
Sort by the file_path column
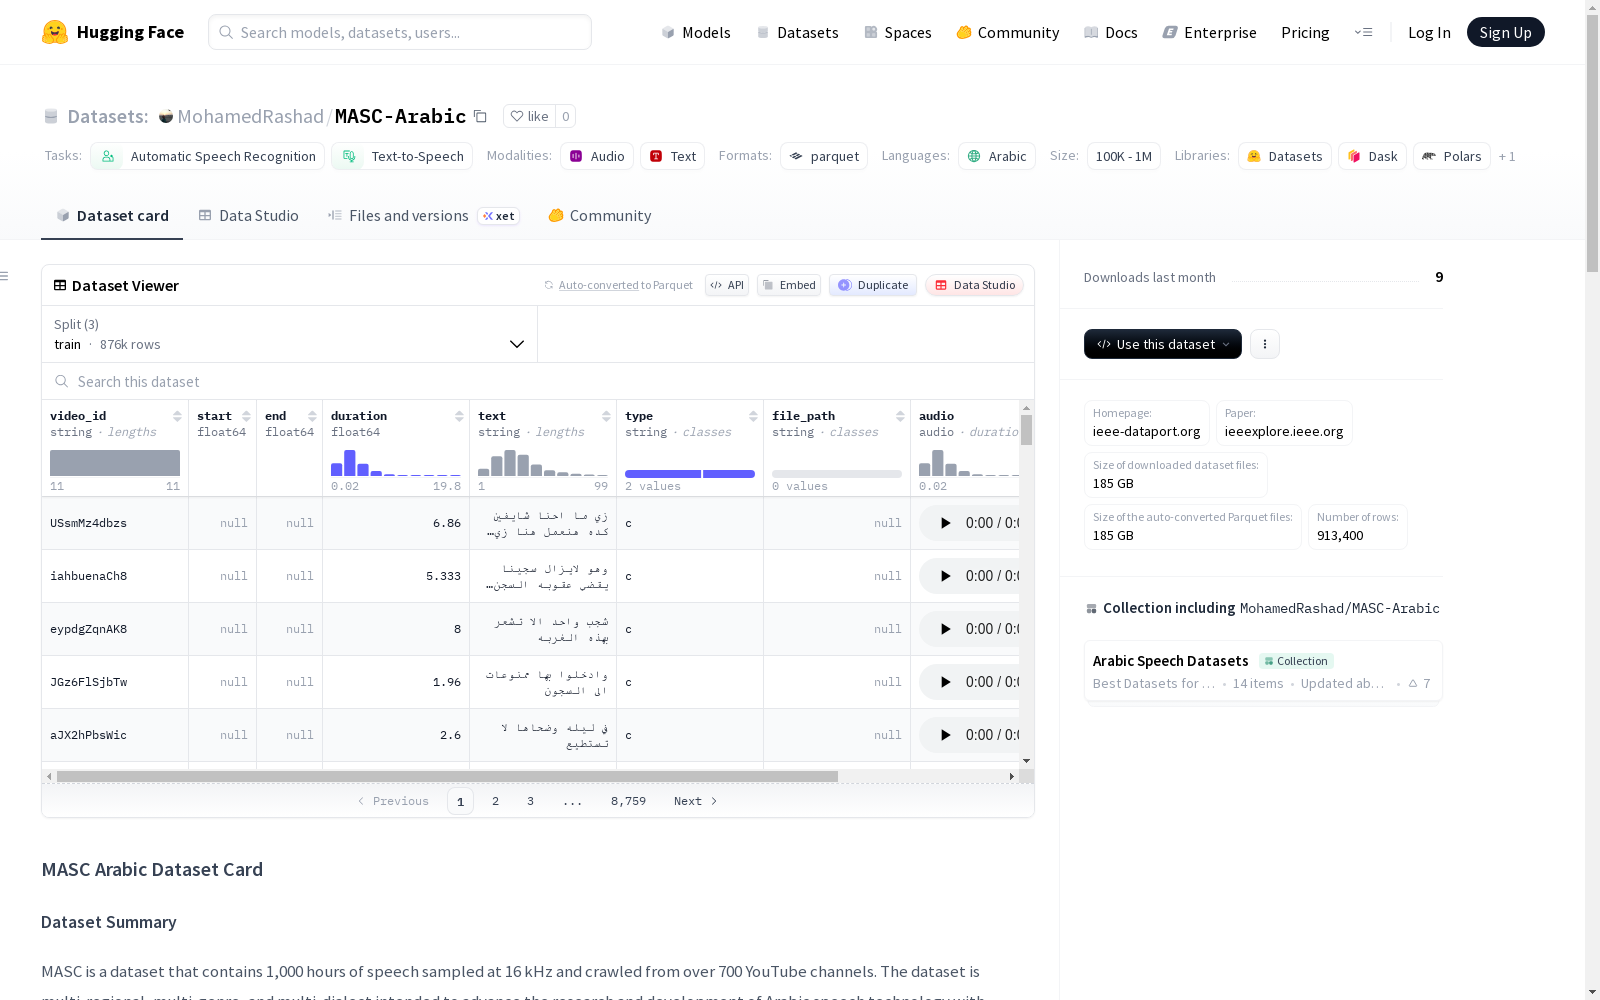point(900,416)
